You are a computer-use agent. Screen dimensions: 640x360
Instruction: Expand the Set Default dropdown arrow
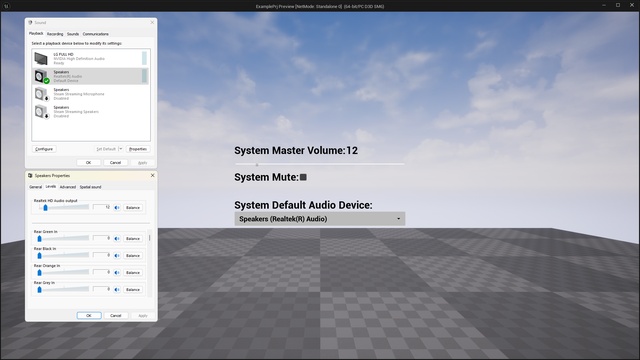[x=120, y=149]
